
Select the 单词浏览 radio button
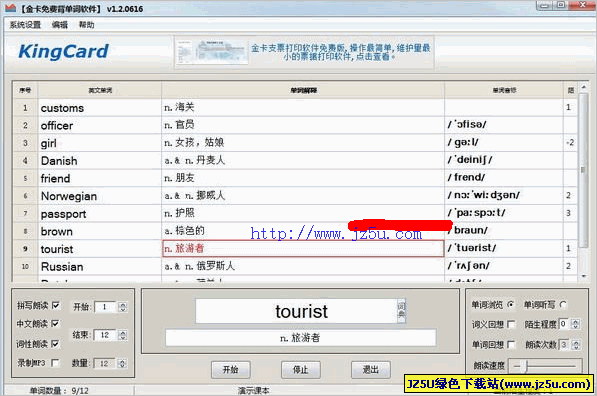pyautogui.click(x=511, y=304)
